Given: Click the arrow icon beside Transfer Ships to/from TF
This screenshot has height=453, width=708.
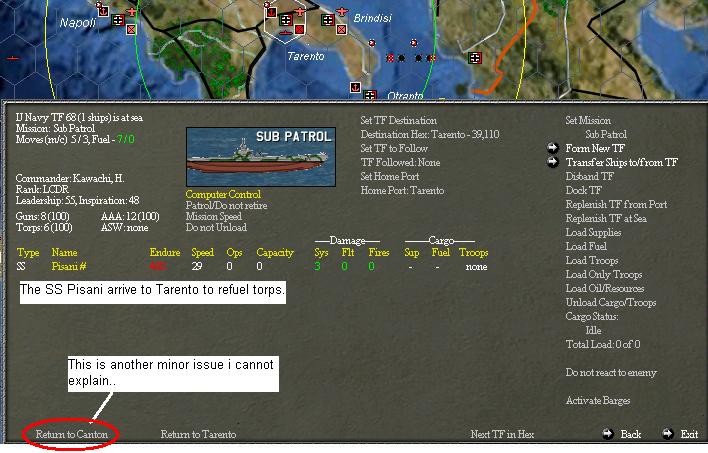Looking at the screenshot, I should [x=553, y=162].
